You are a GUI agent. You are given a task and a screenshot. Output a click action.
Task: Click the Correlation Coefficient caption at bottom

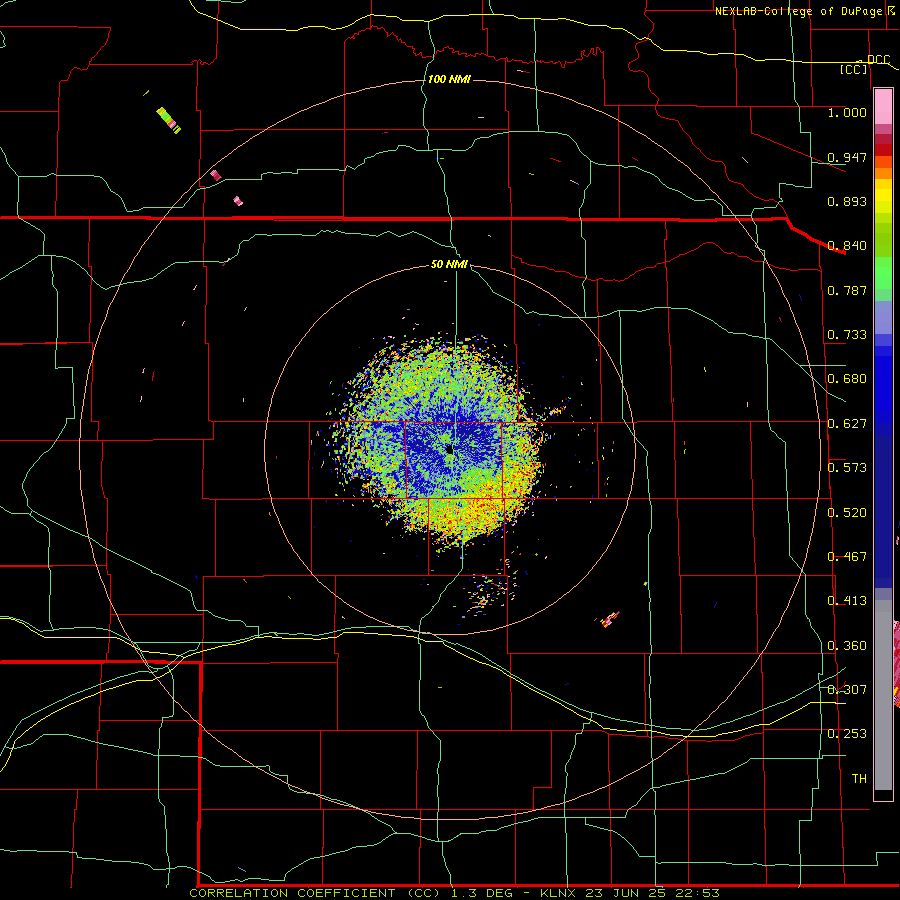(x=455, y=893)
